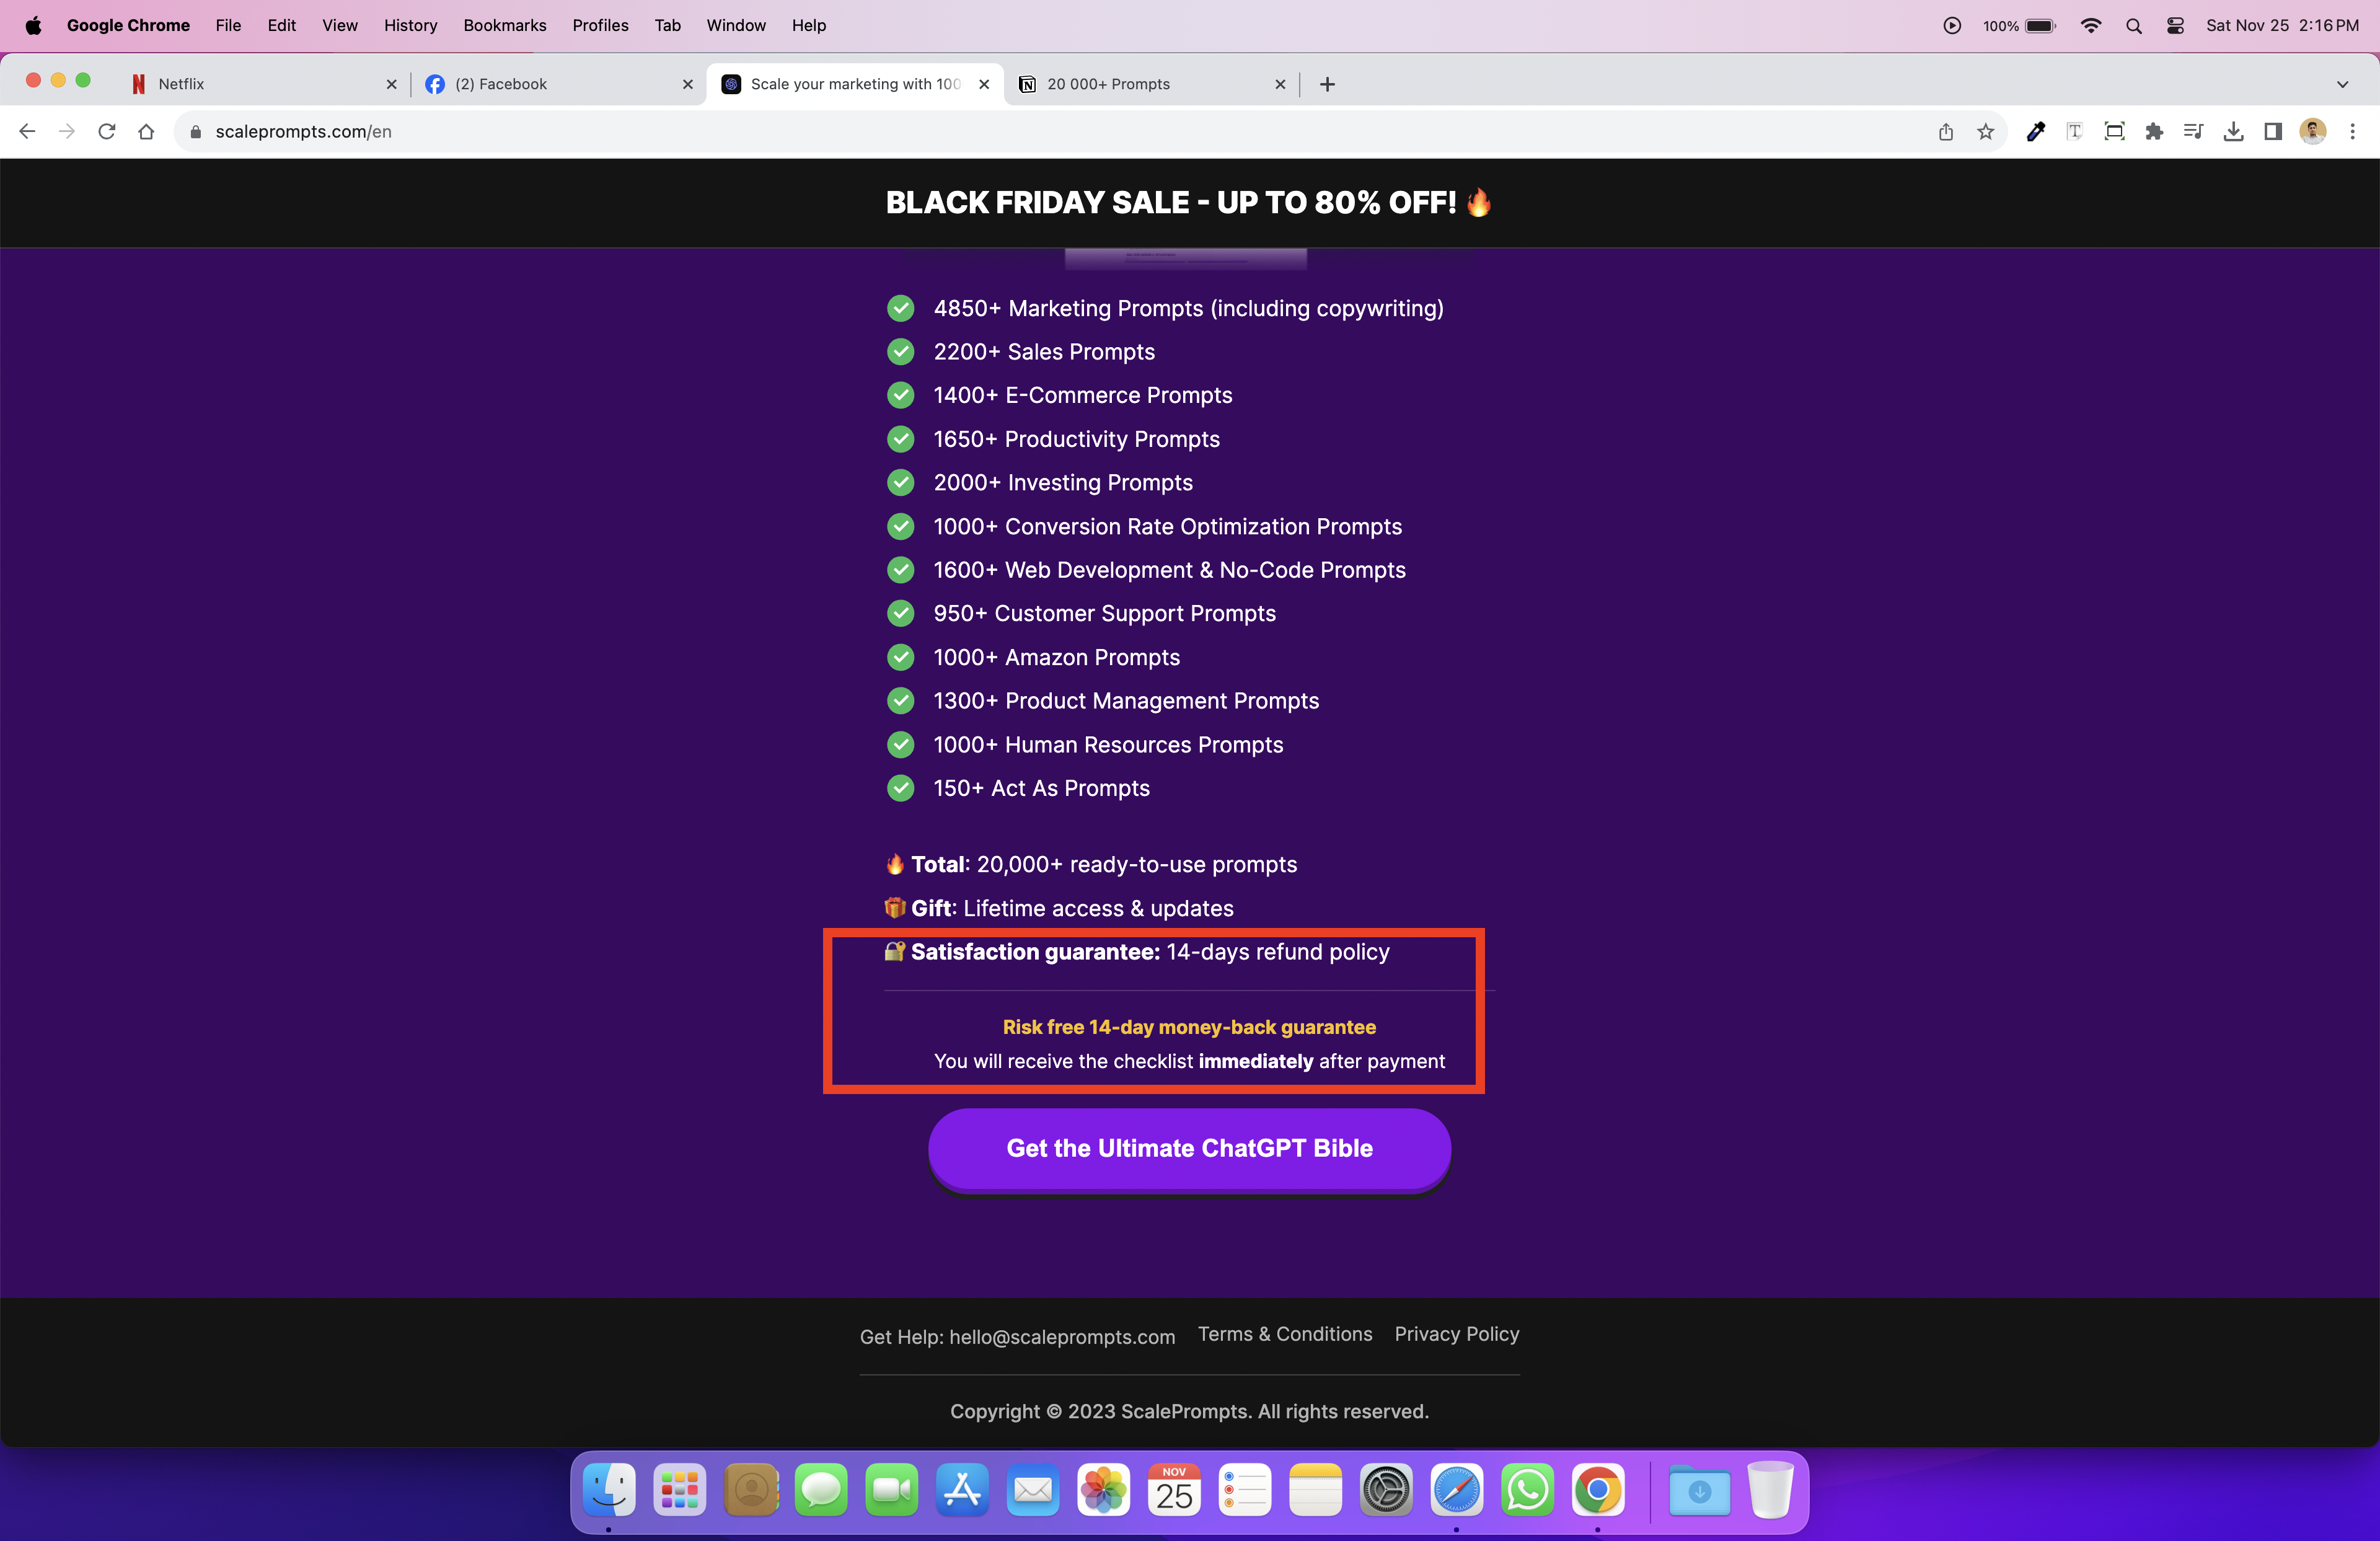The height and width of the screenshot is (1541, 2380).
Task: Open the History menu
Action: (410, 26)
